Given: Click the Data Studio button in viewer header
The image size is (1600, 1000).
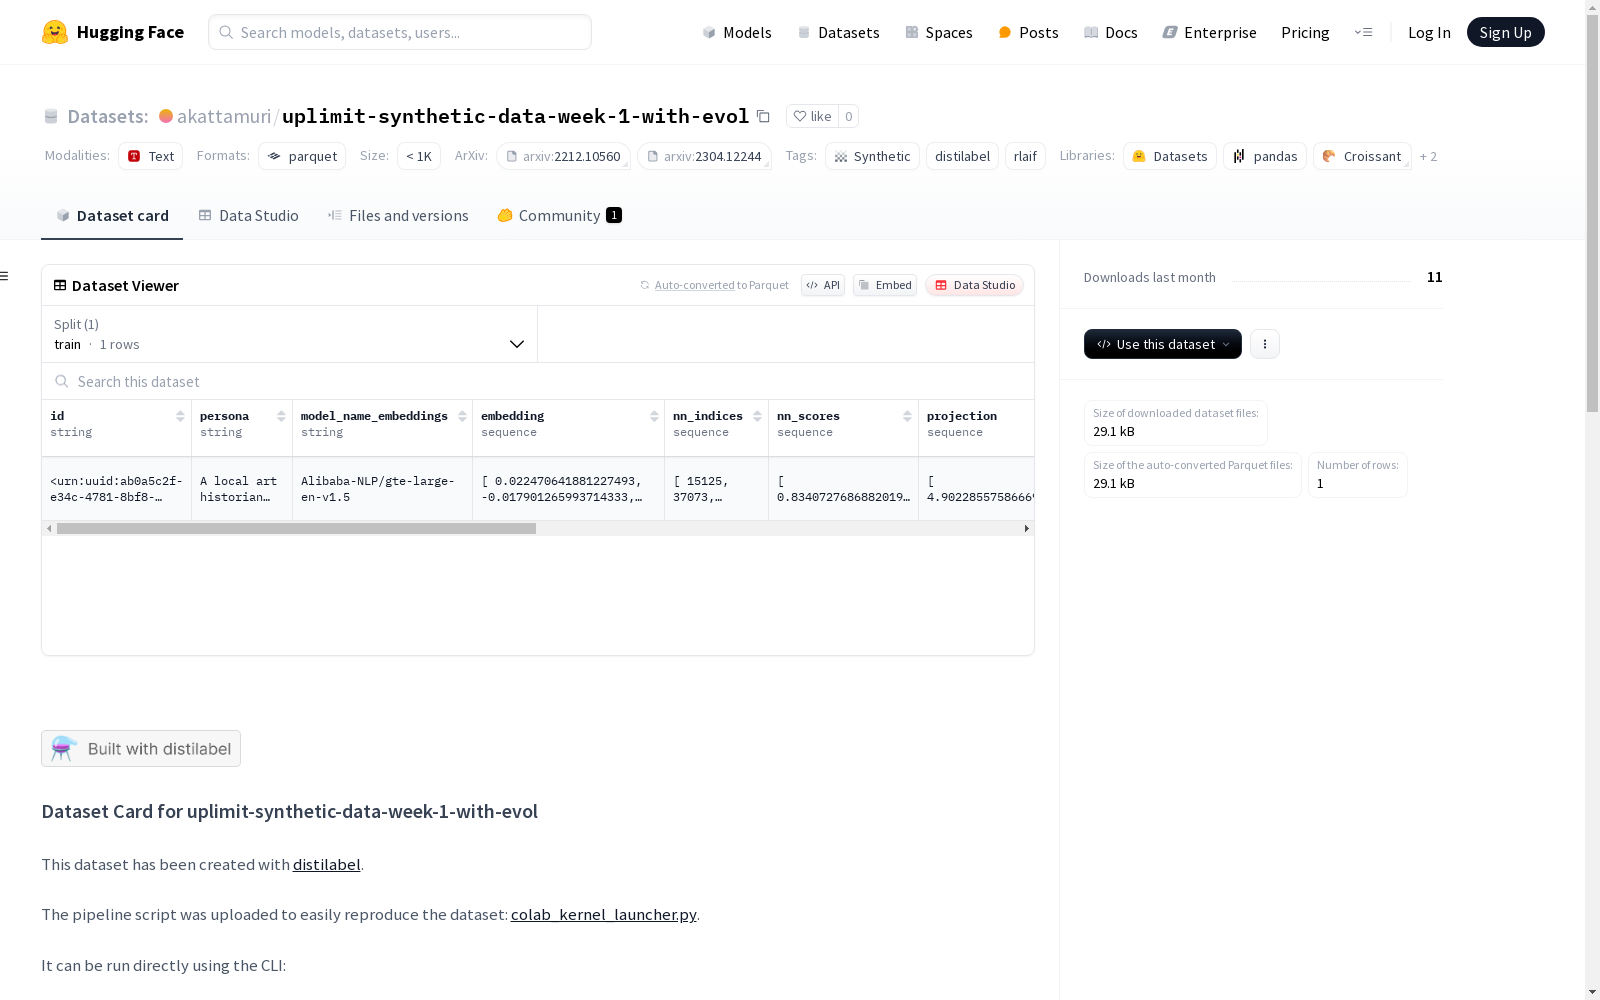Looking at the screenshot, I should [x=975, y=285].
